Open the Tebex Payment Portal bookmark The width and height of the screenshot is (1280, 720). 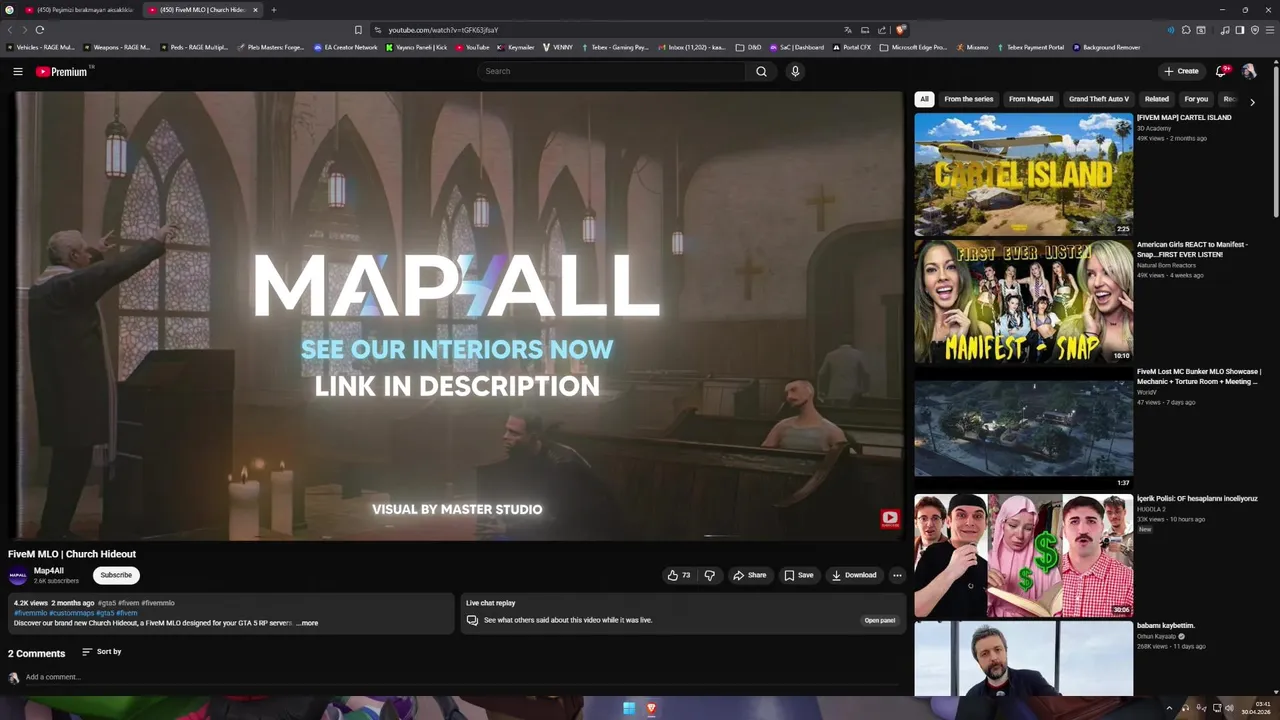[x=1030, y=47]
